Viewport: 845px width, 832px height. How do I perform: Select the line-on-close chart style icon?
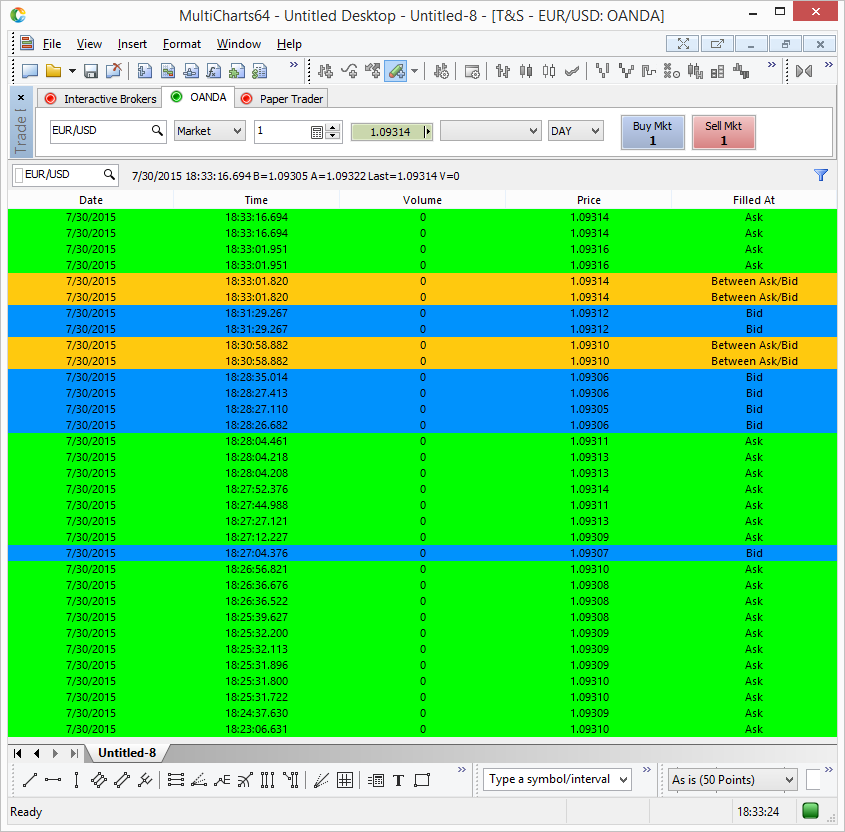572,71
